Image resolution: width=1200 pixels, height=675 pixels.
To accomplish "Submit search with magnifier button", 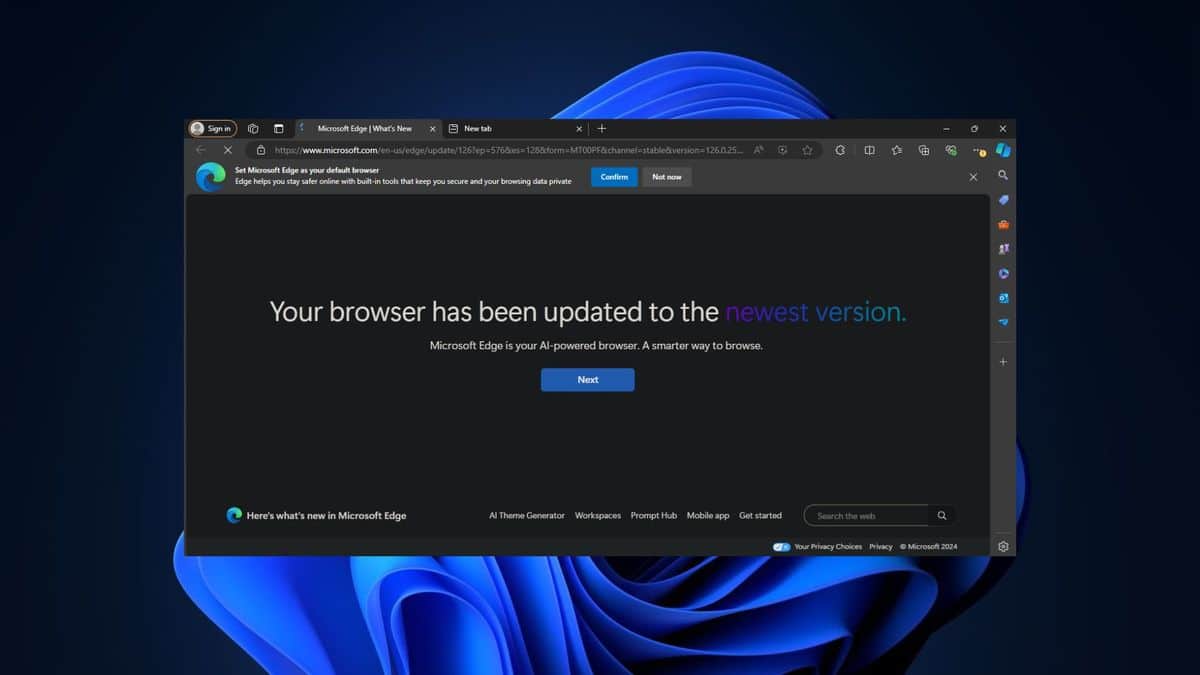I will pos(942,516).
